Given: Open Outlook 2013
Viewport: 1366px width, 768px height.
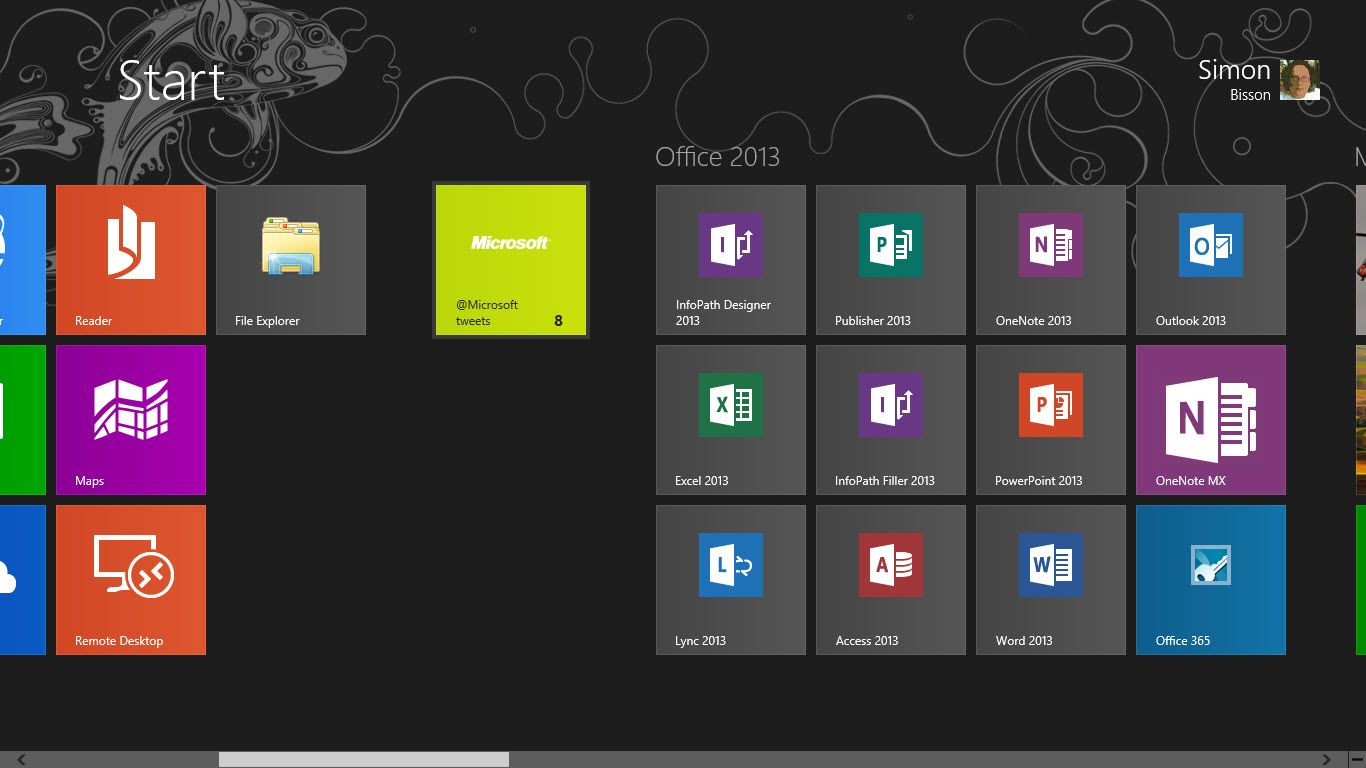Looking at the screenshot, I should (x=1210, y=260).
